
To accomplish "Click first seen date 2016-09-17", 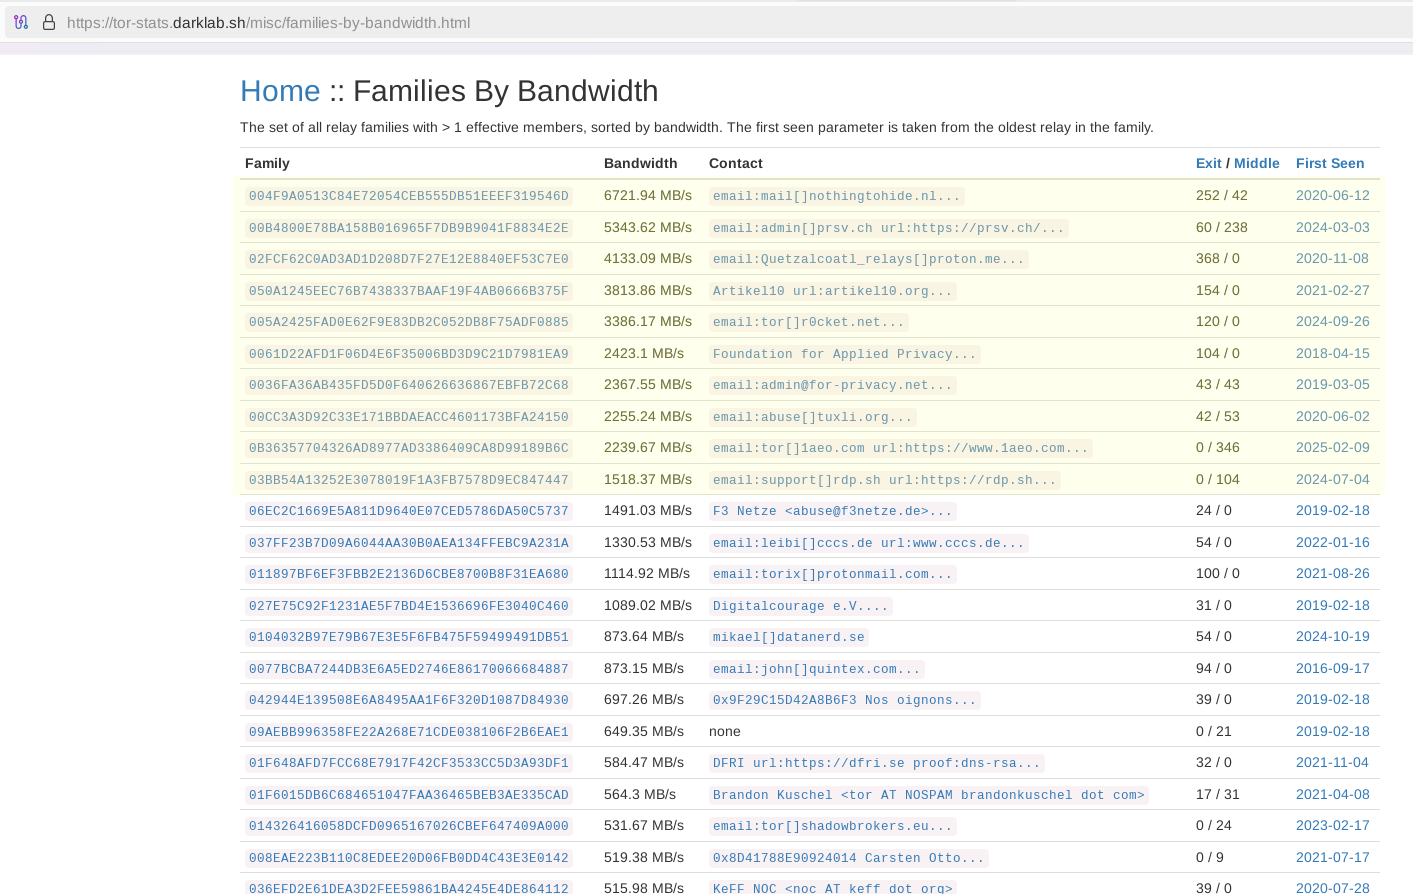I will pyautogui.click(x=1333, y=669).
